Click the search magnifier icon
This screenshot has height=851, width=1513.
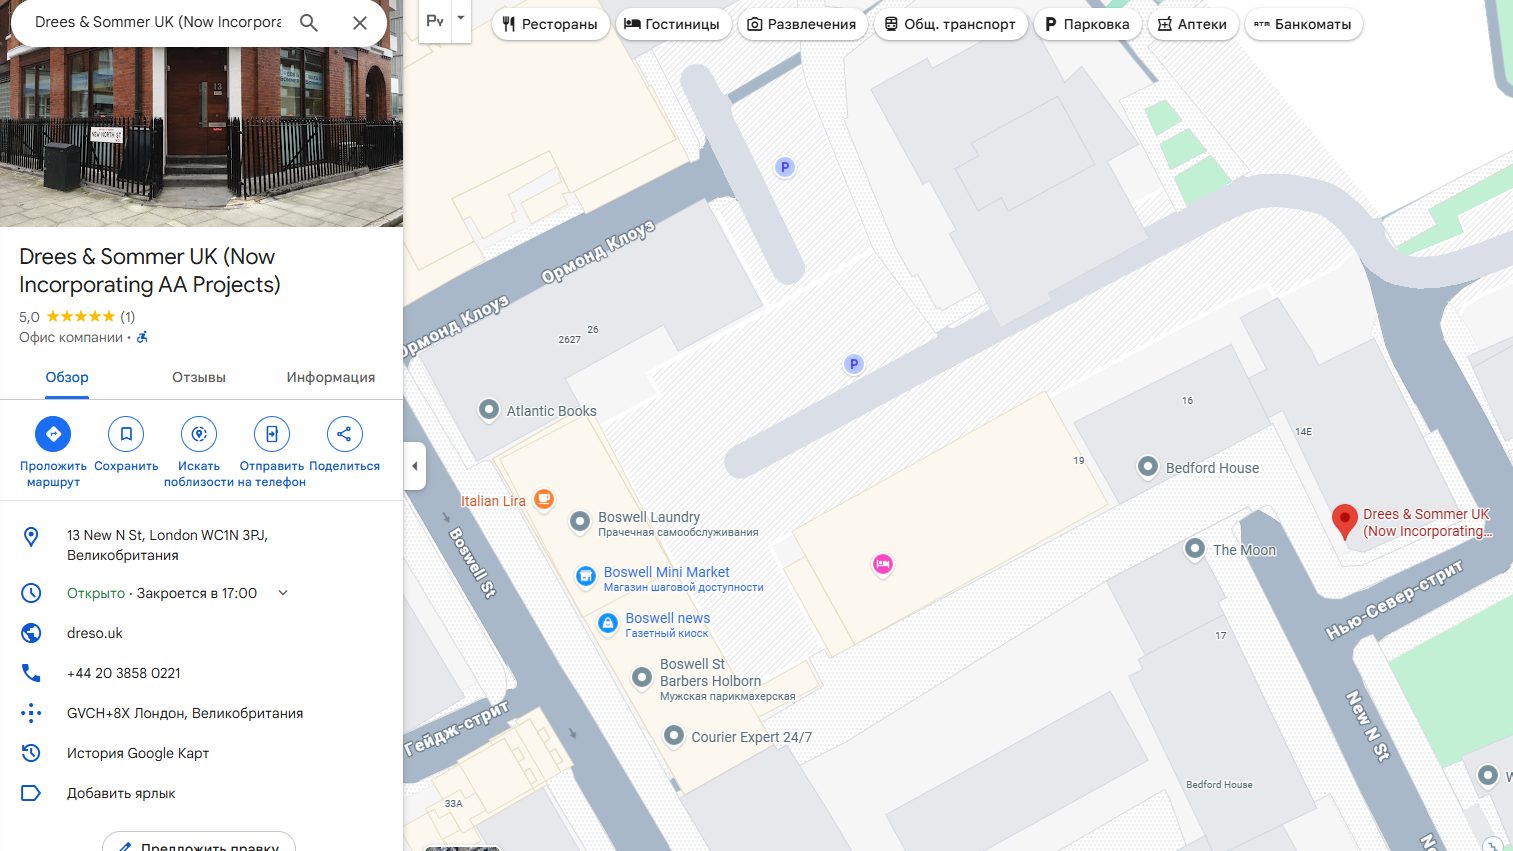[309, 22]
